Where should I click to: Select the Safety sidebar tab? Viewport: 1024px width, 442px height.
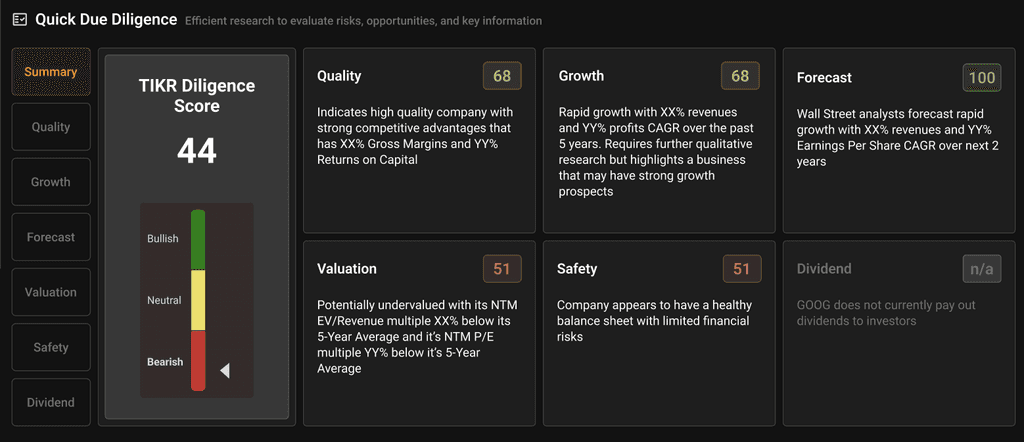(x=51, y=347)
